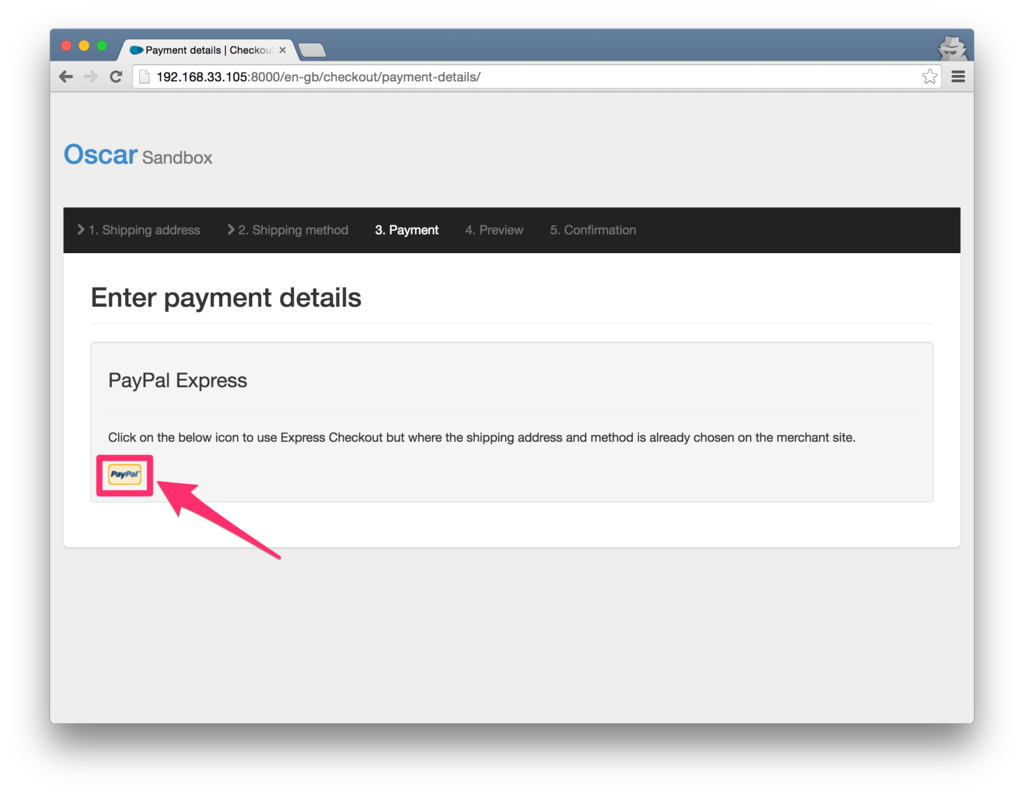Select the 3. Payment step

[x=406, y=230]
